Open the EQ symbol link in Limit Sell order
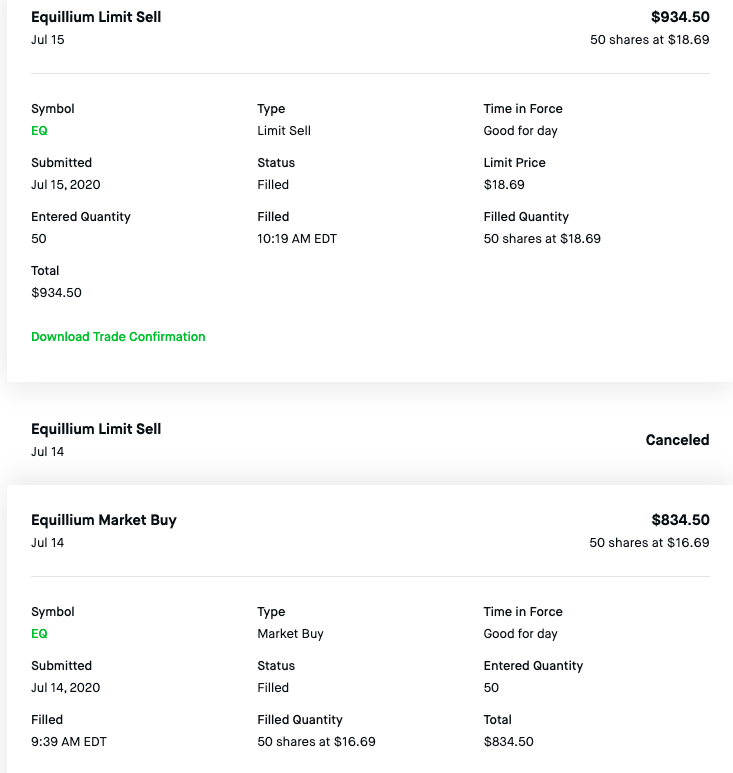This screenshot has width=733, height=773. click(x=39, y=131)
